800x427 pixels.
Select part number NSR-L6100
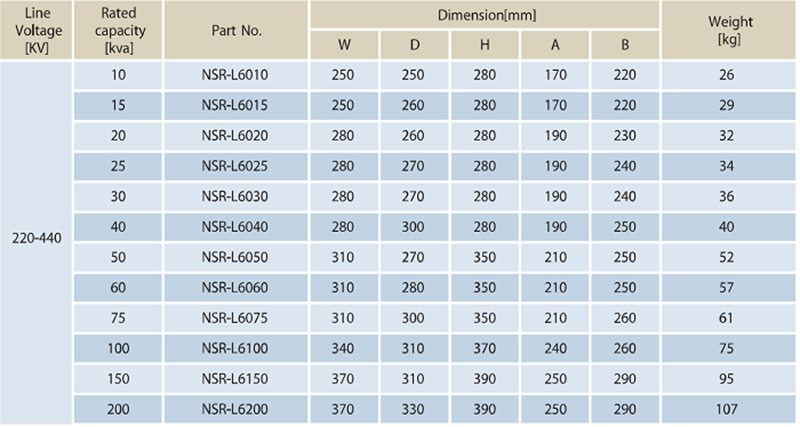pyautogui.click(x=235, y=348)
